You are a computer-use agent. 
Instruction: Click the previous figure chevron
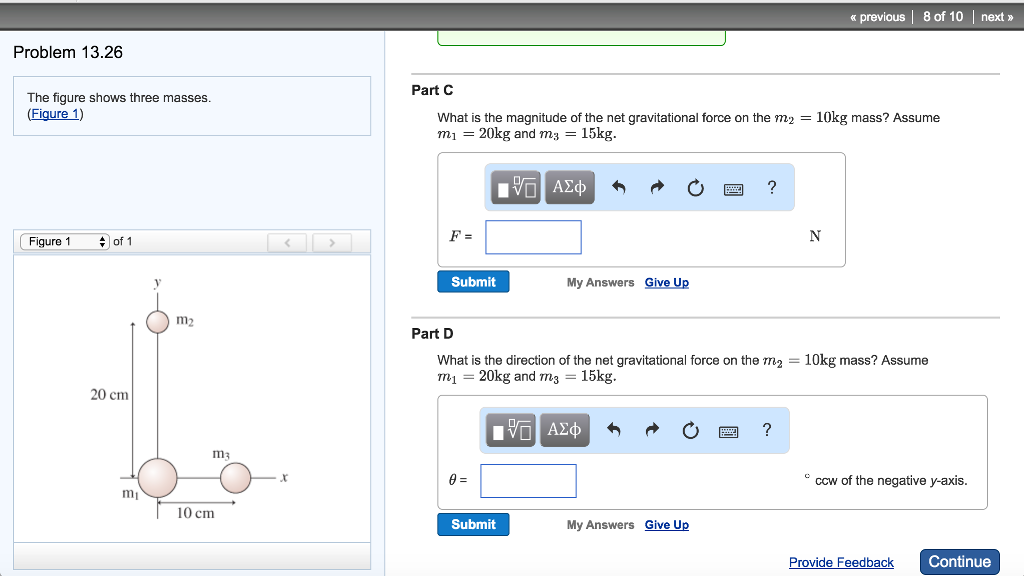click(287, 240)
